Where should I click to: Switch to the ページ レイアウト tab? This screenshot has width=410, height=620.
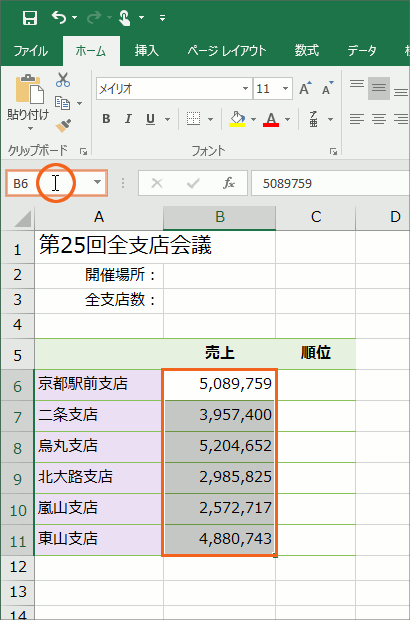(227, 51)
